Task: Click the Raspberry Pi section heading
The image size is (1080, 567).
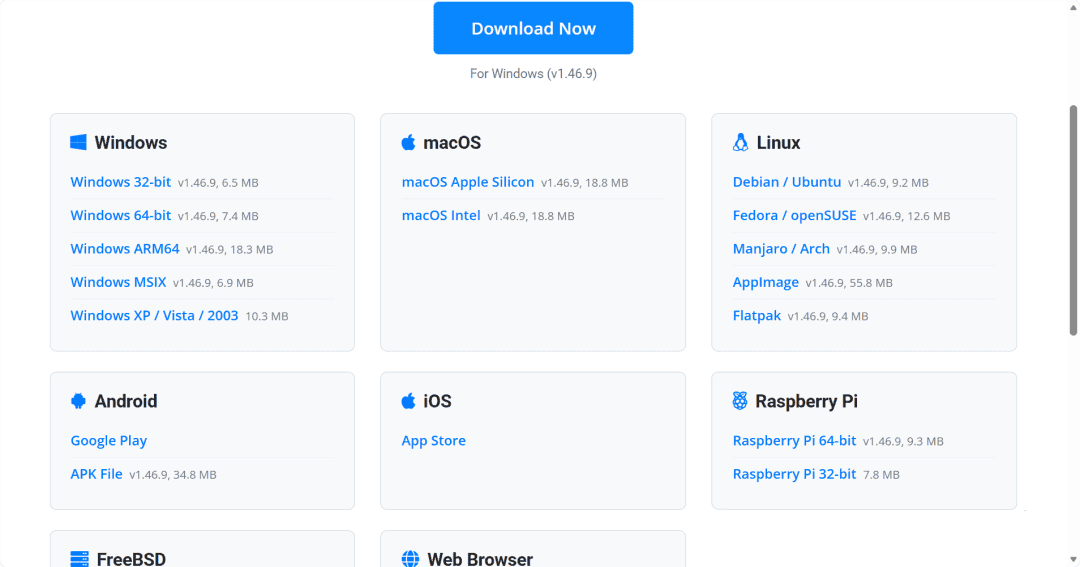Action: click(807, 401)
